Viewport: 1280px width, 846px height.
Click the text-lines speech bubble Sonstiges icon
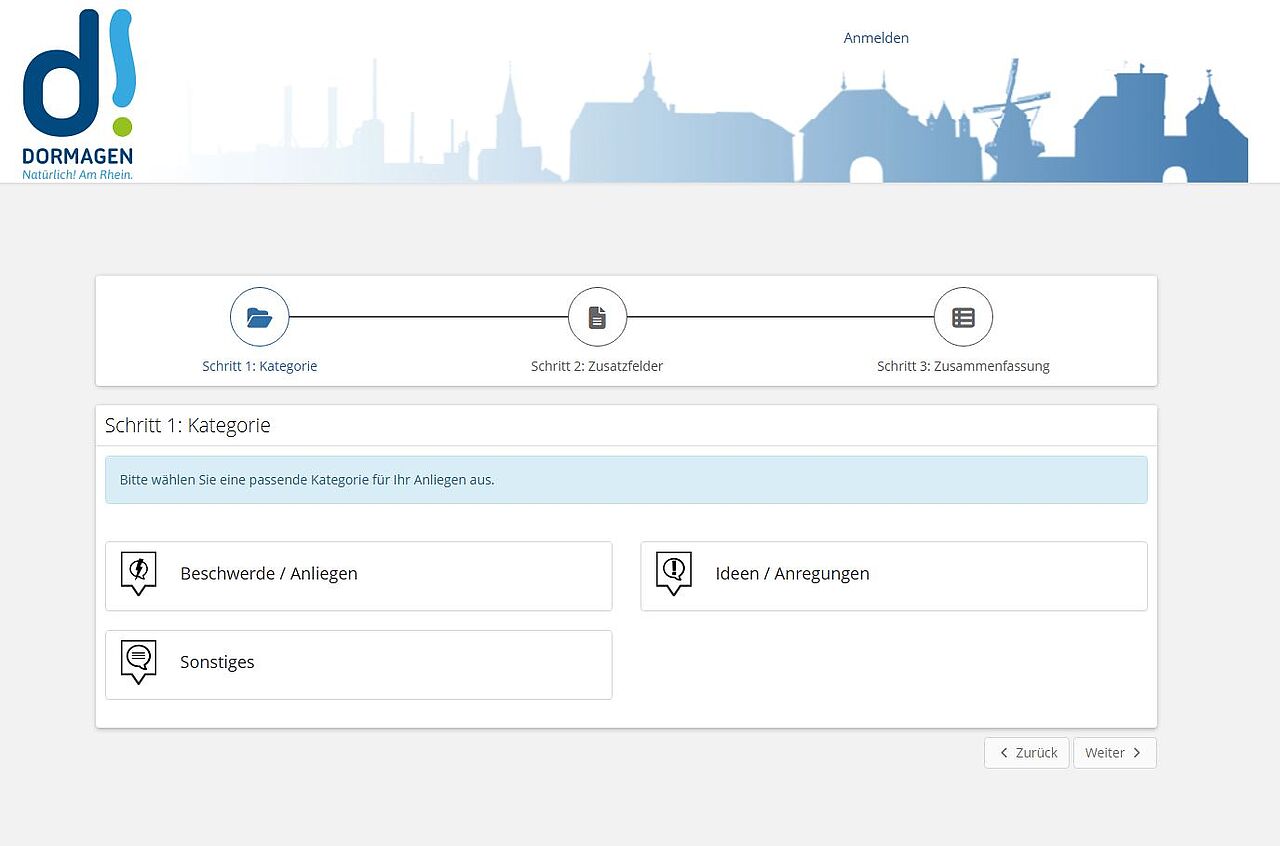point(138,661)
